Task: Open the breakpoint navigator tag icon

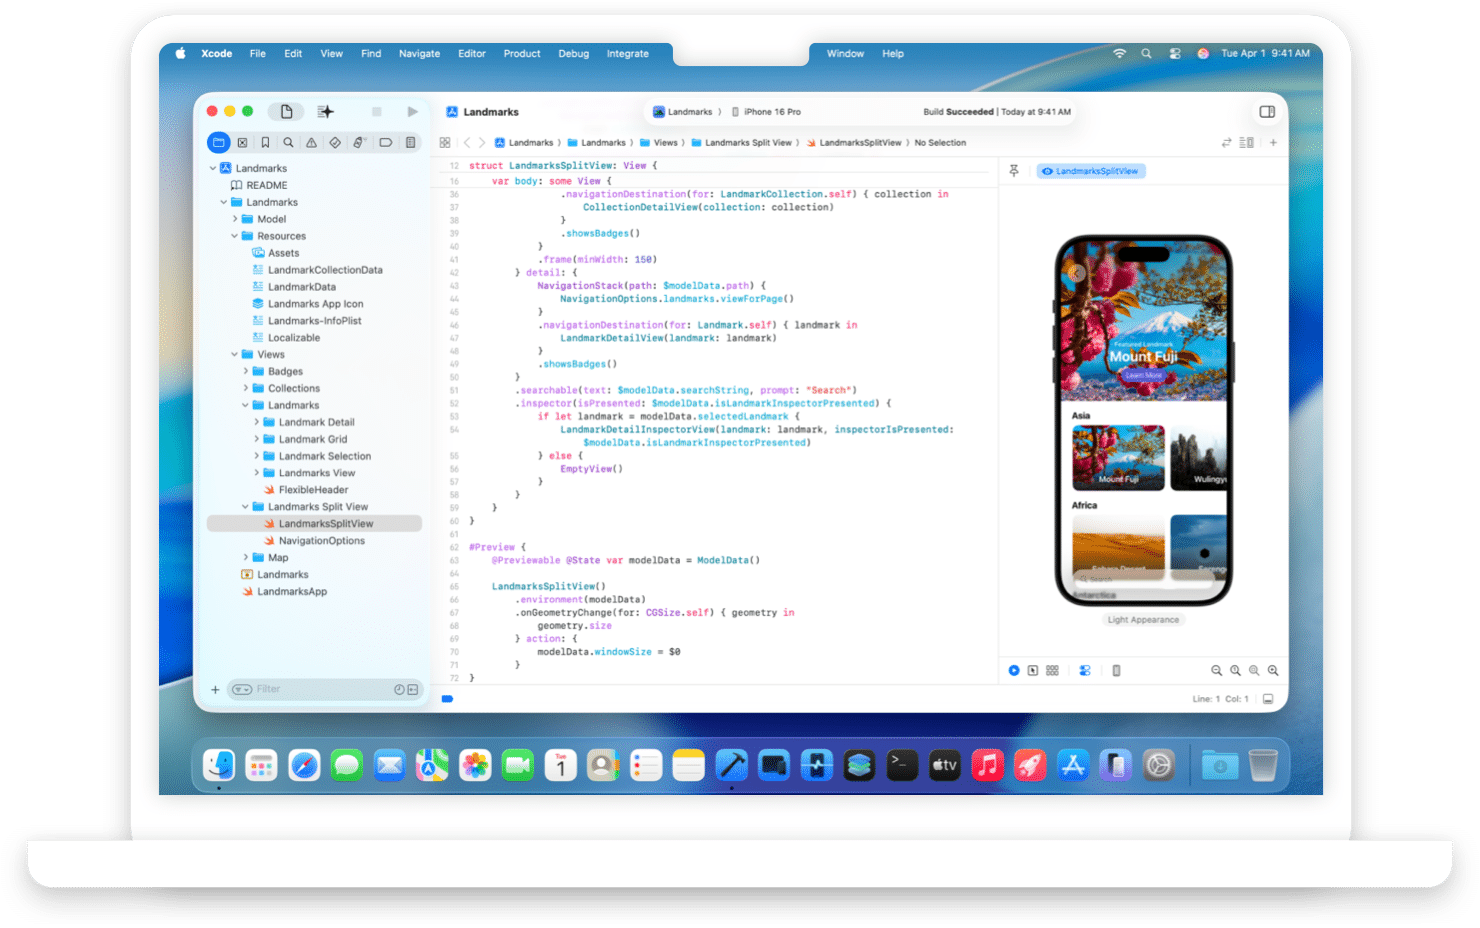Action: 386,143
